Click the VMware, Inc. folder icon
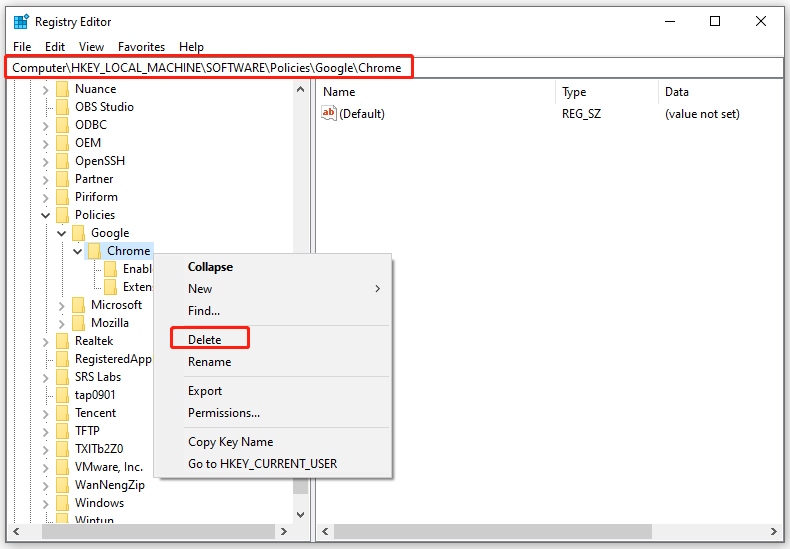Image resolution: width=790 pixels, height=549 pixels. pos(62,467)
